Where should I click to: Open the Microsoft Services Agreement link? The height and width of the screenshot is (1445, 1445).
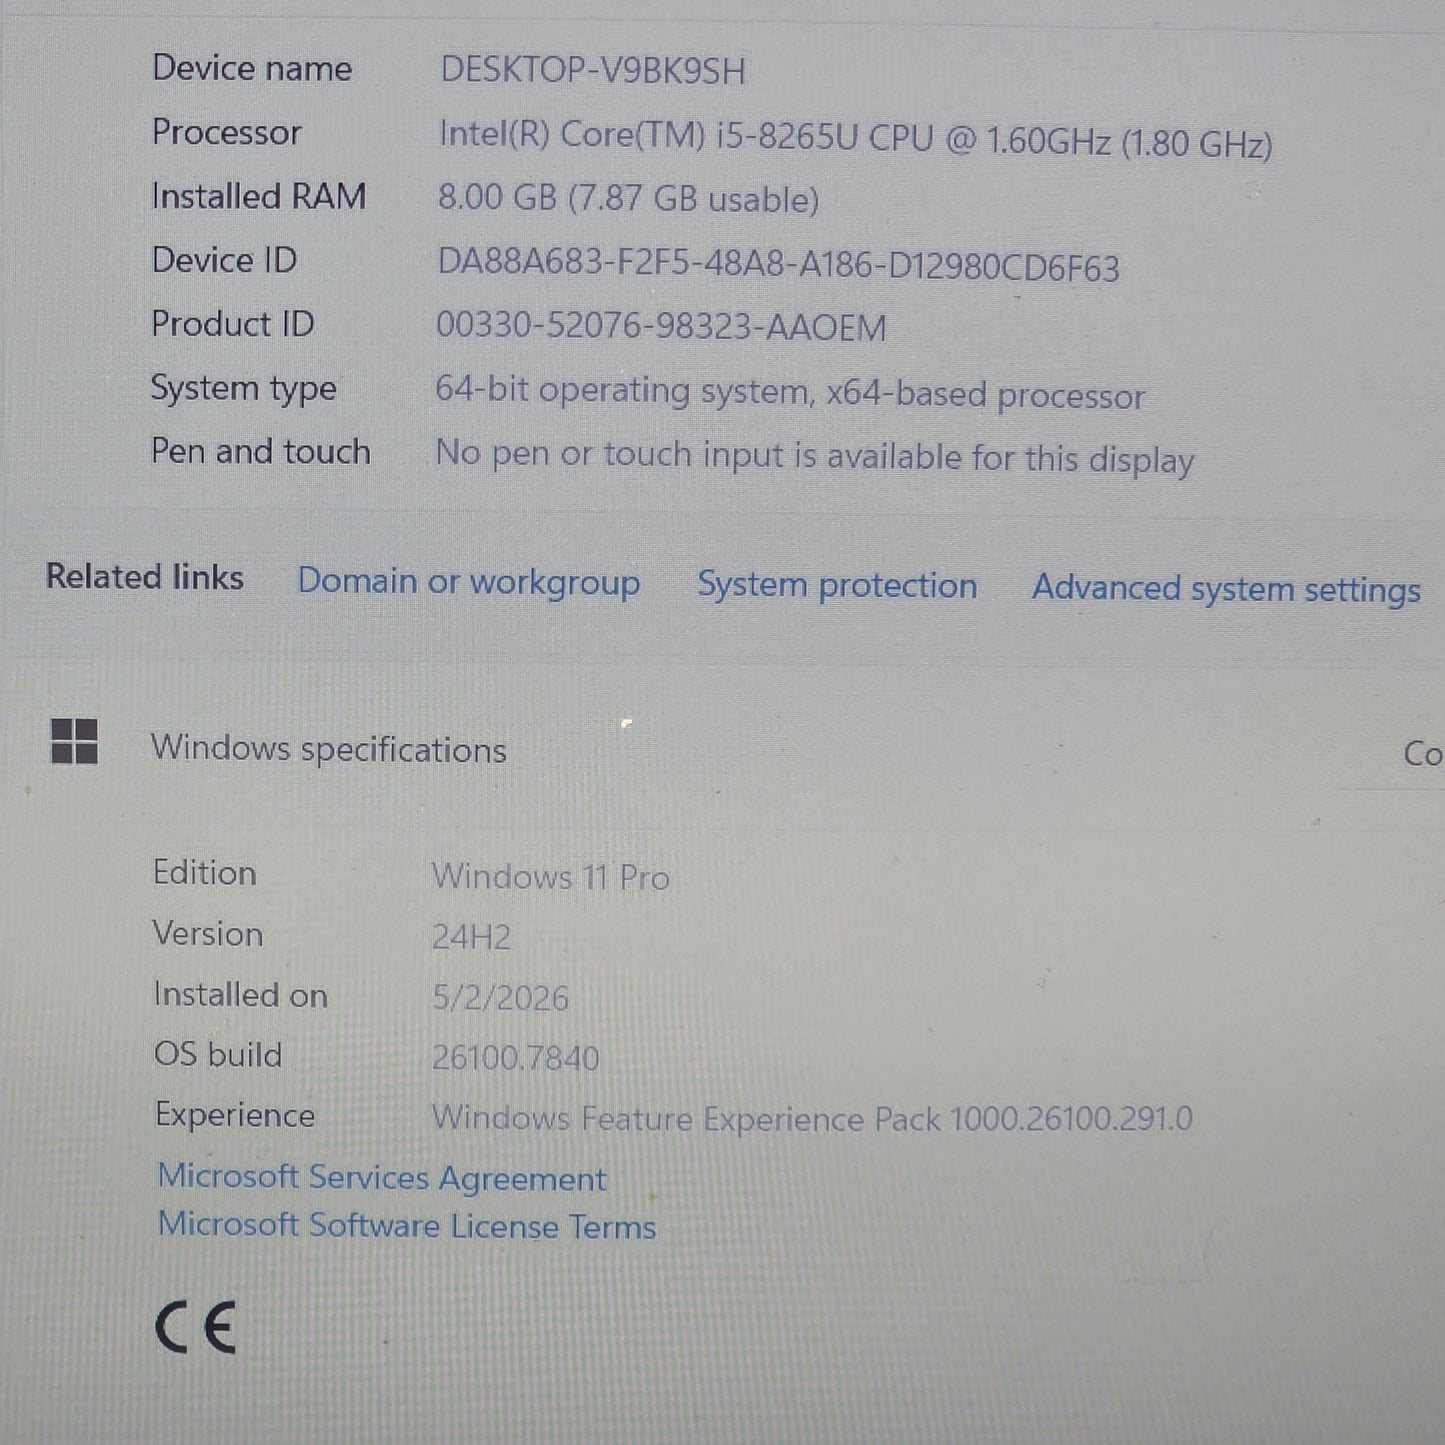(382, 1177)
